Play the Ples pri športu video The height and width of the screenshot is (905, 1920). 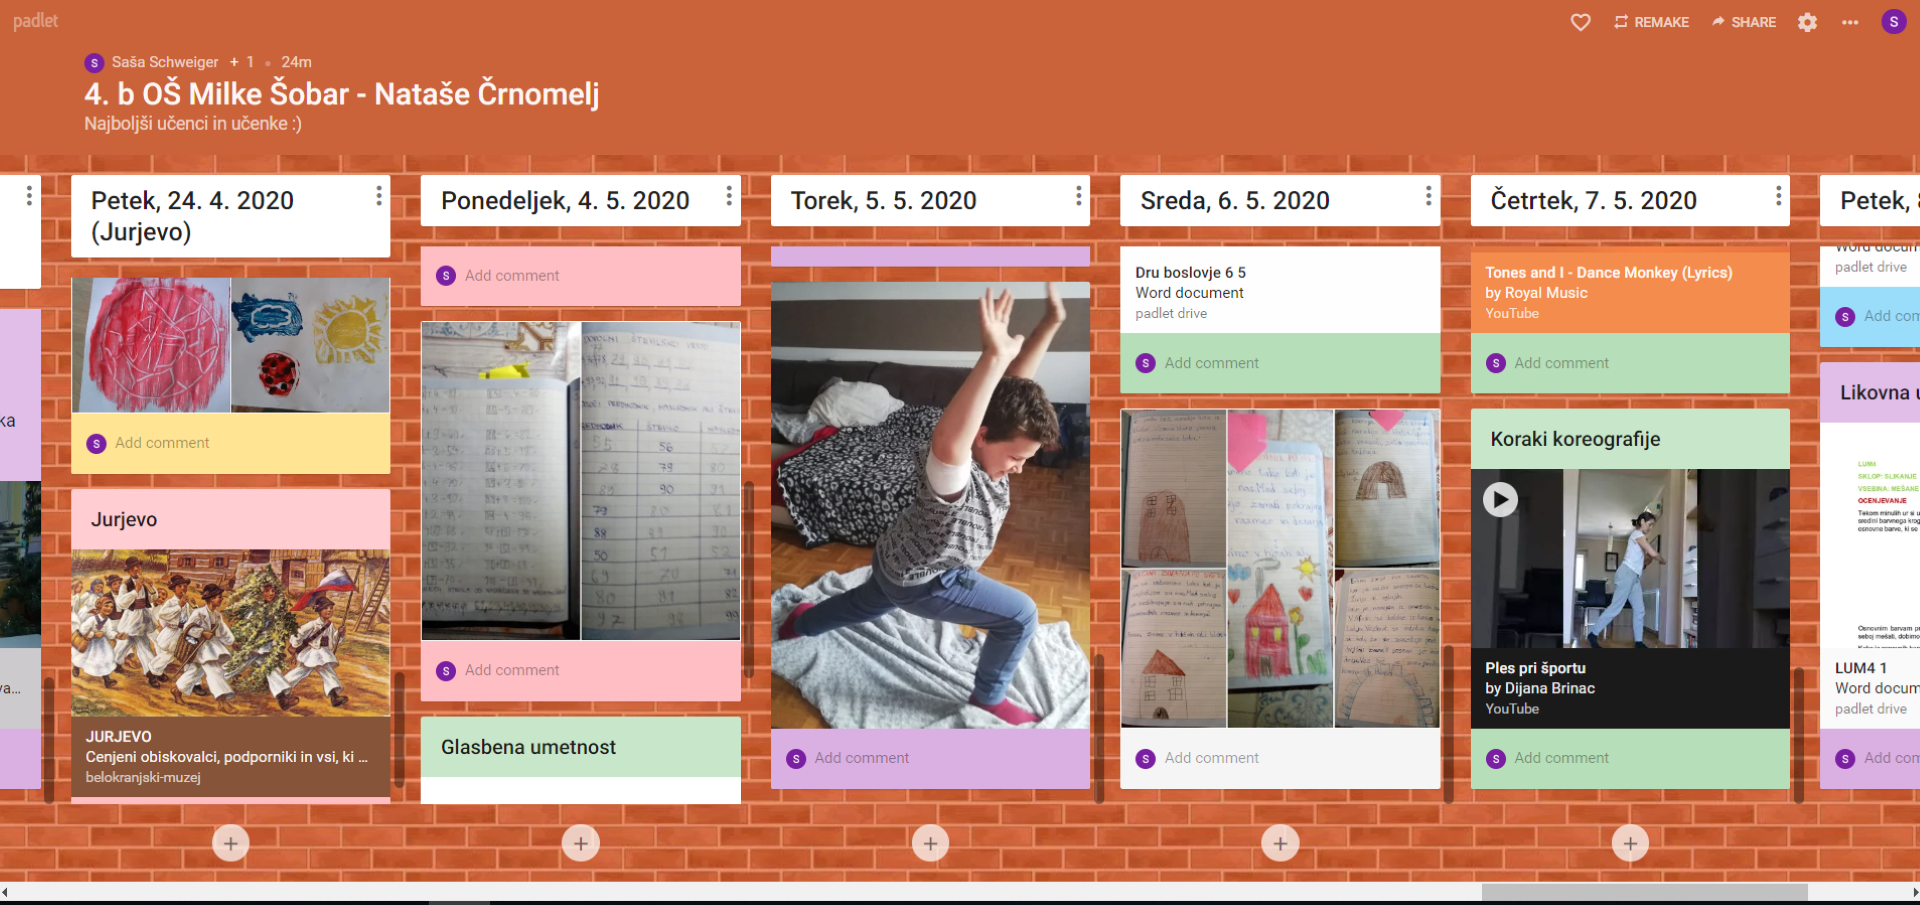(1500, 499)
